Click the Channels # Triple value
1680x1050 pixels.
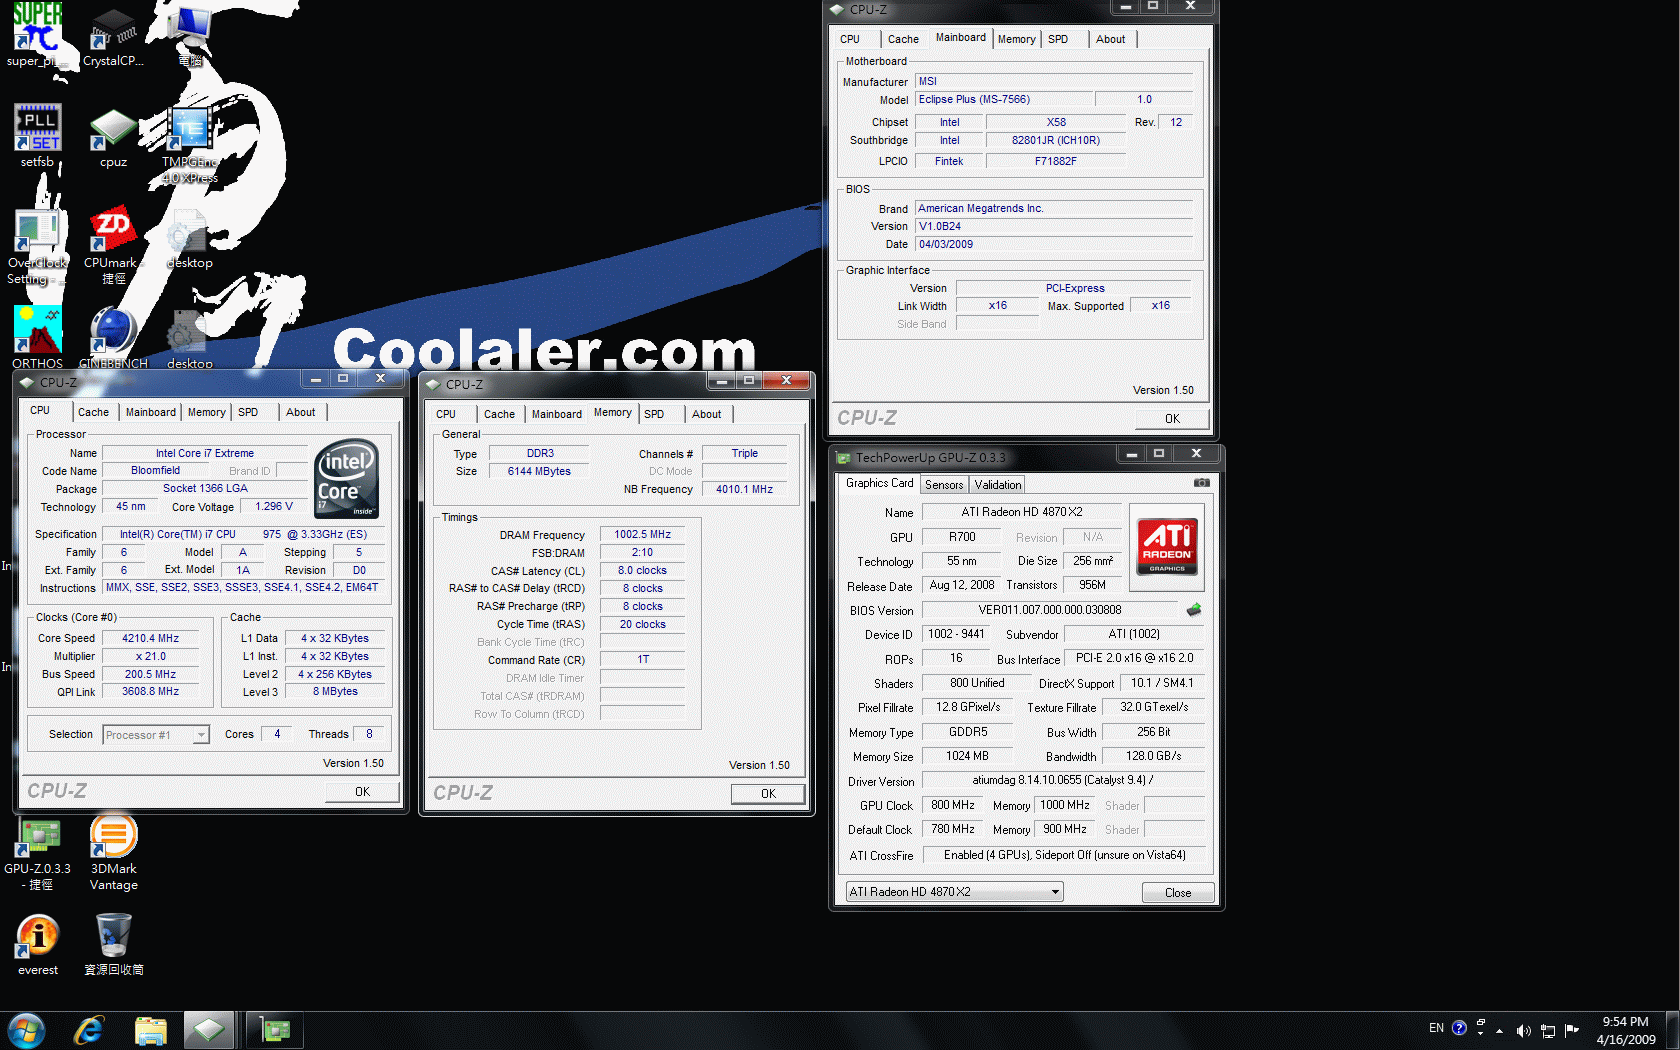coord(744,454)
